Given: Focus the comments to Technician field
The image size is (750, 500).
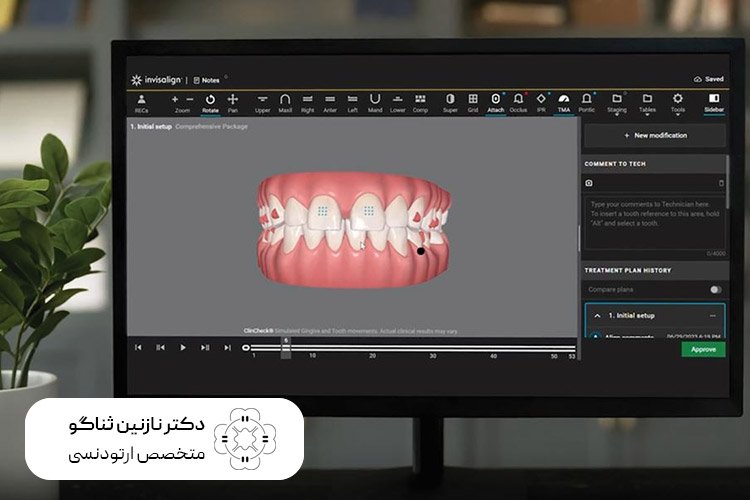Looking at the screenshot, I should coord(655,222).
